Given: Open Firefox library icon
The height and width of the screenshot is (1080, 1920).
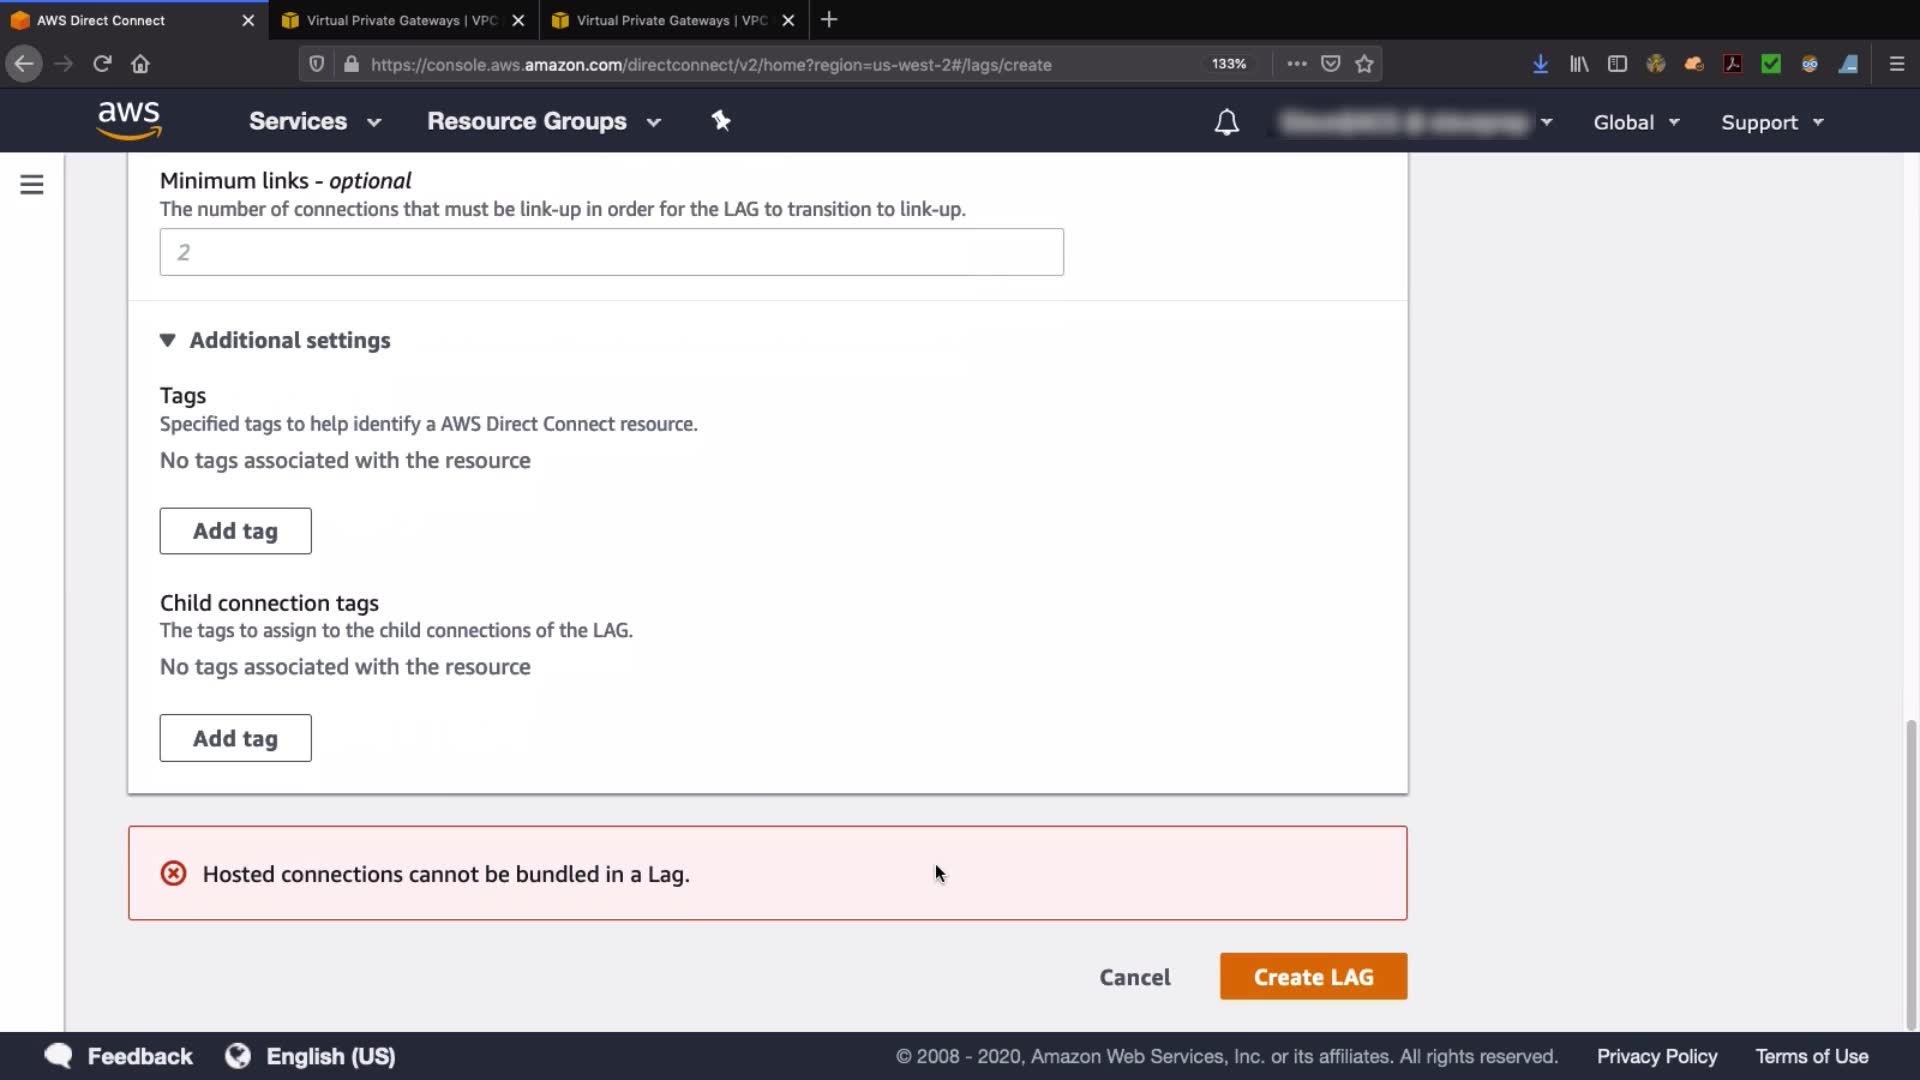Looking at the screenshot, I should [x=1579, y=64].
